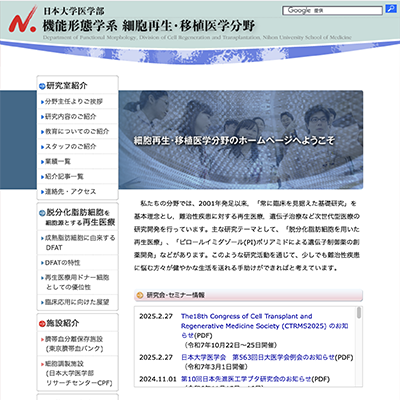Open the CTRMS2025 congress announcement PDF link
400x400 pixels.
tap(264, 326)
